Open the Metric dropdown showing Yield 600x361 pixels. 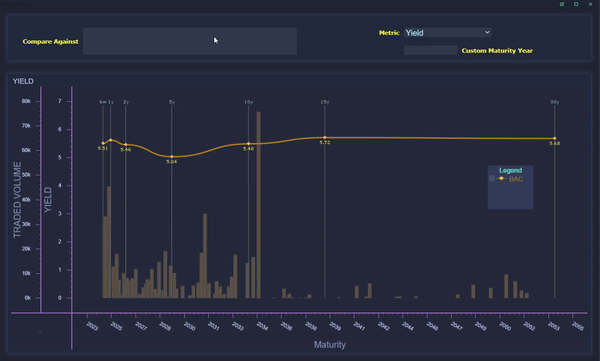448,33
